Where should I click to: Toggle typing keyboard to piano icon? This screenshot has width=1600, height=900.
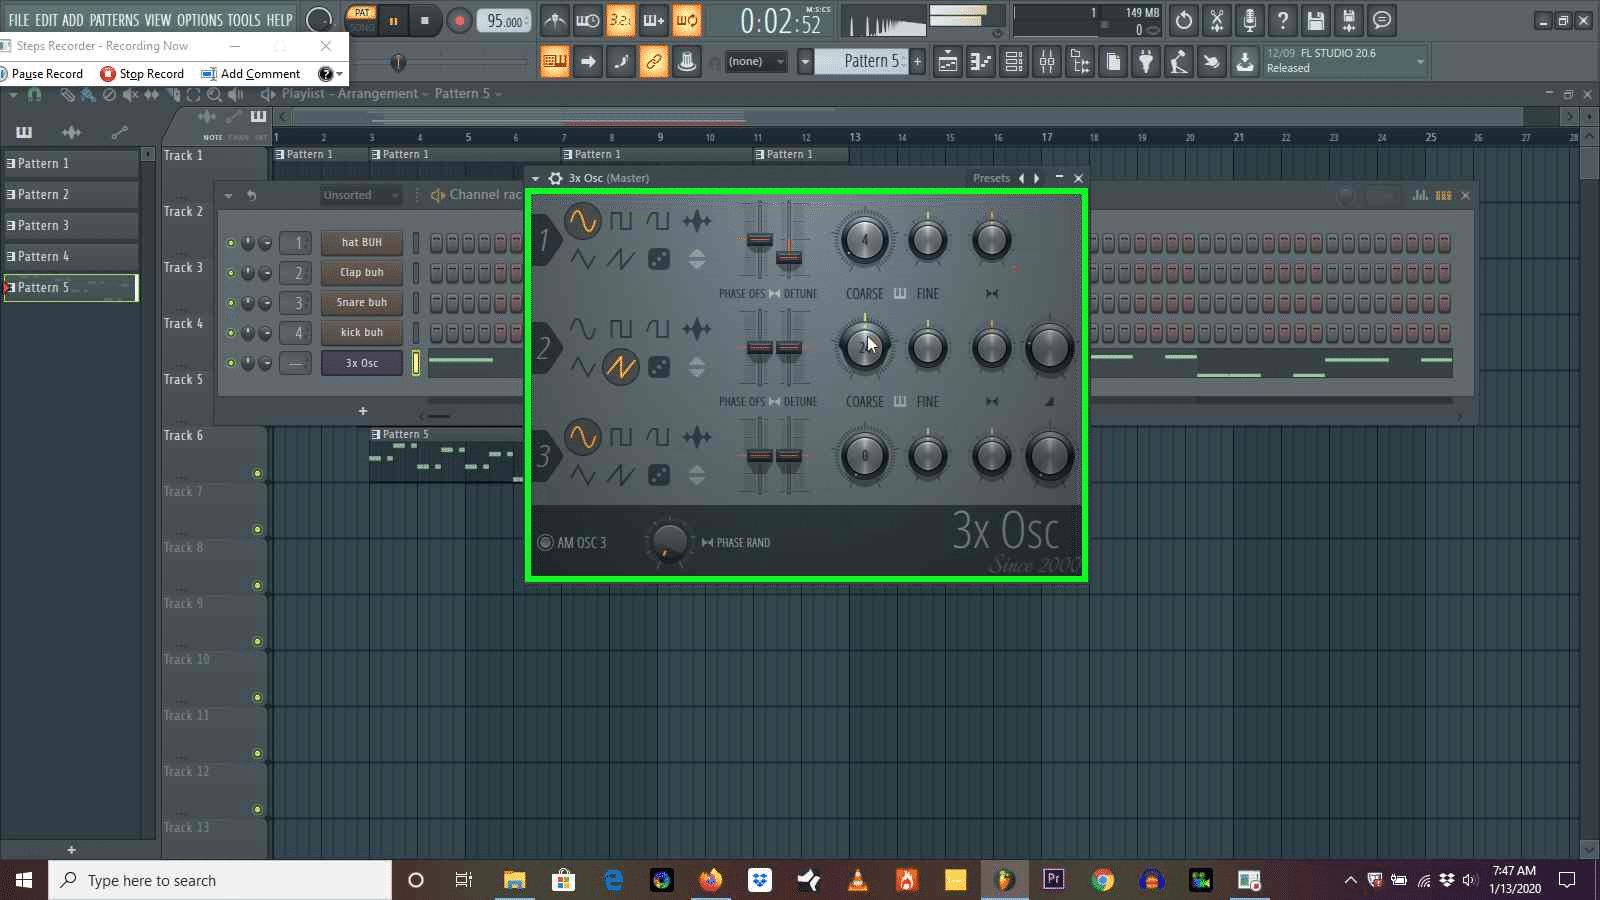pos(555,62)
